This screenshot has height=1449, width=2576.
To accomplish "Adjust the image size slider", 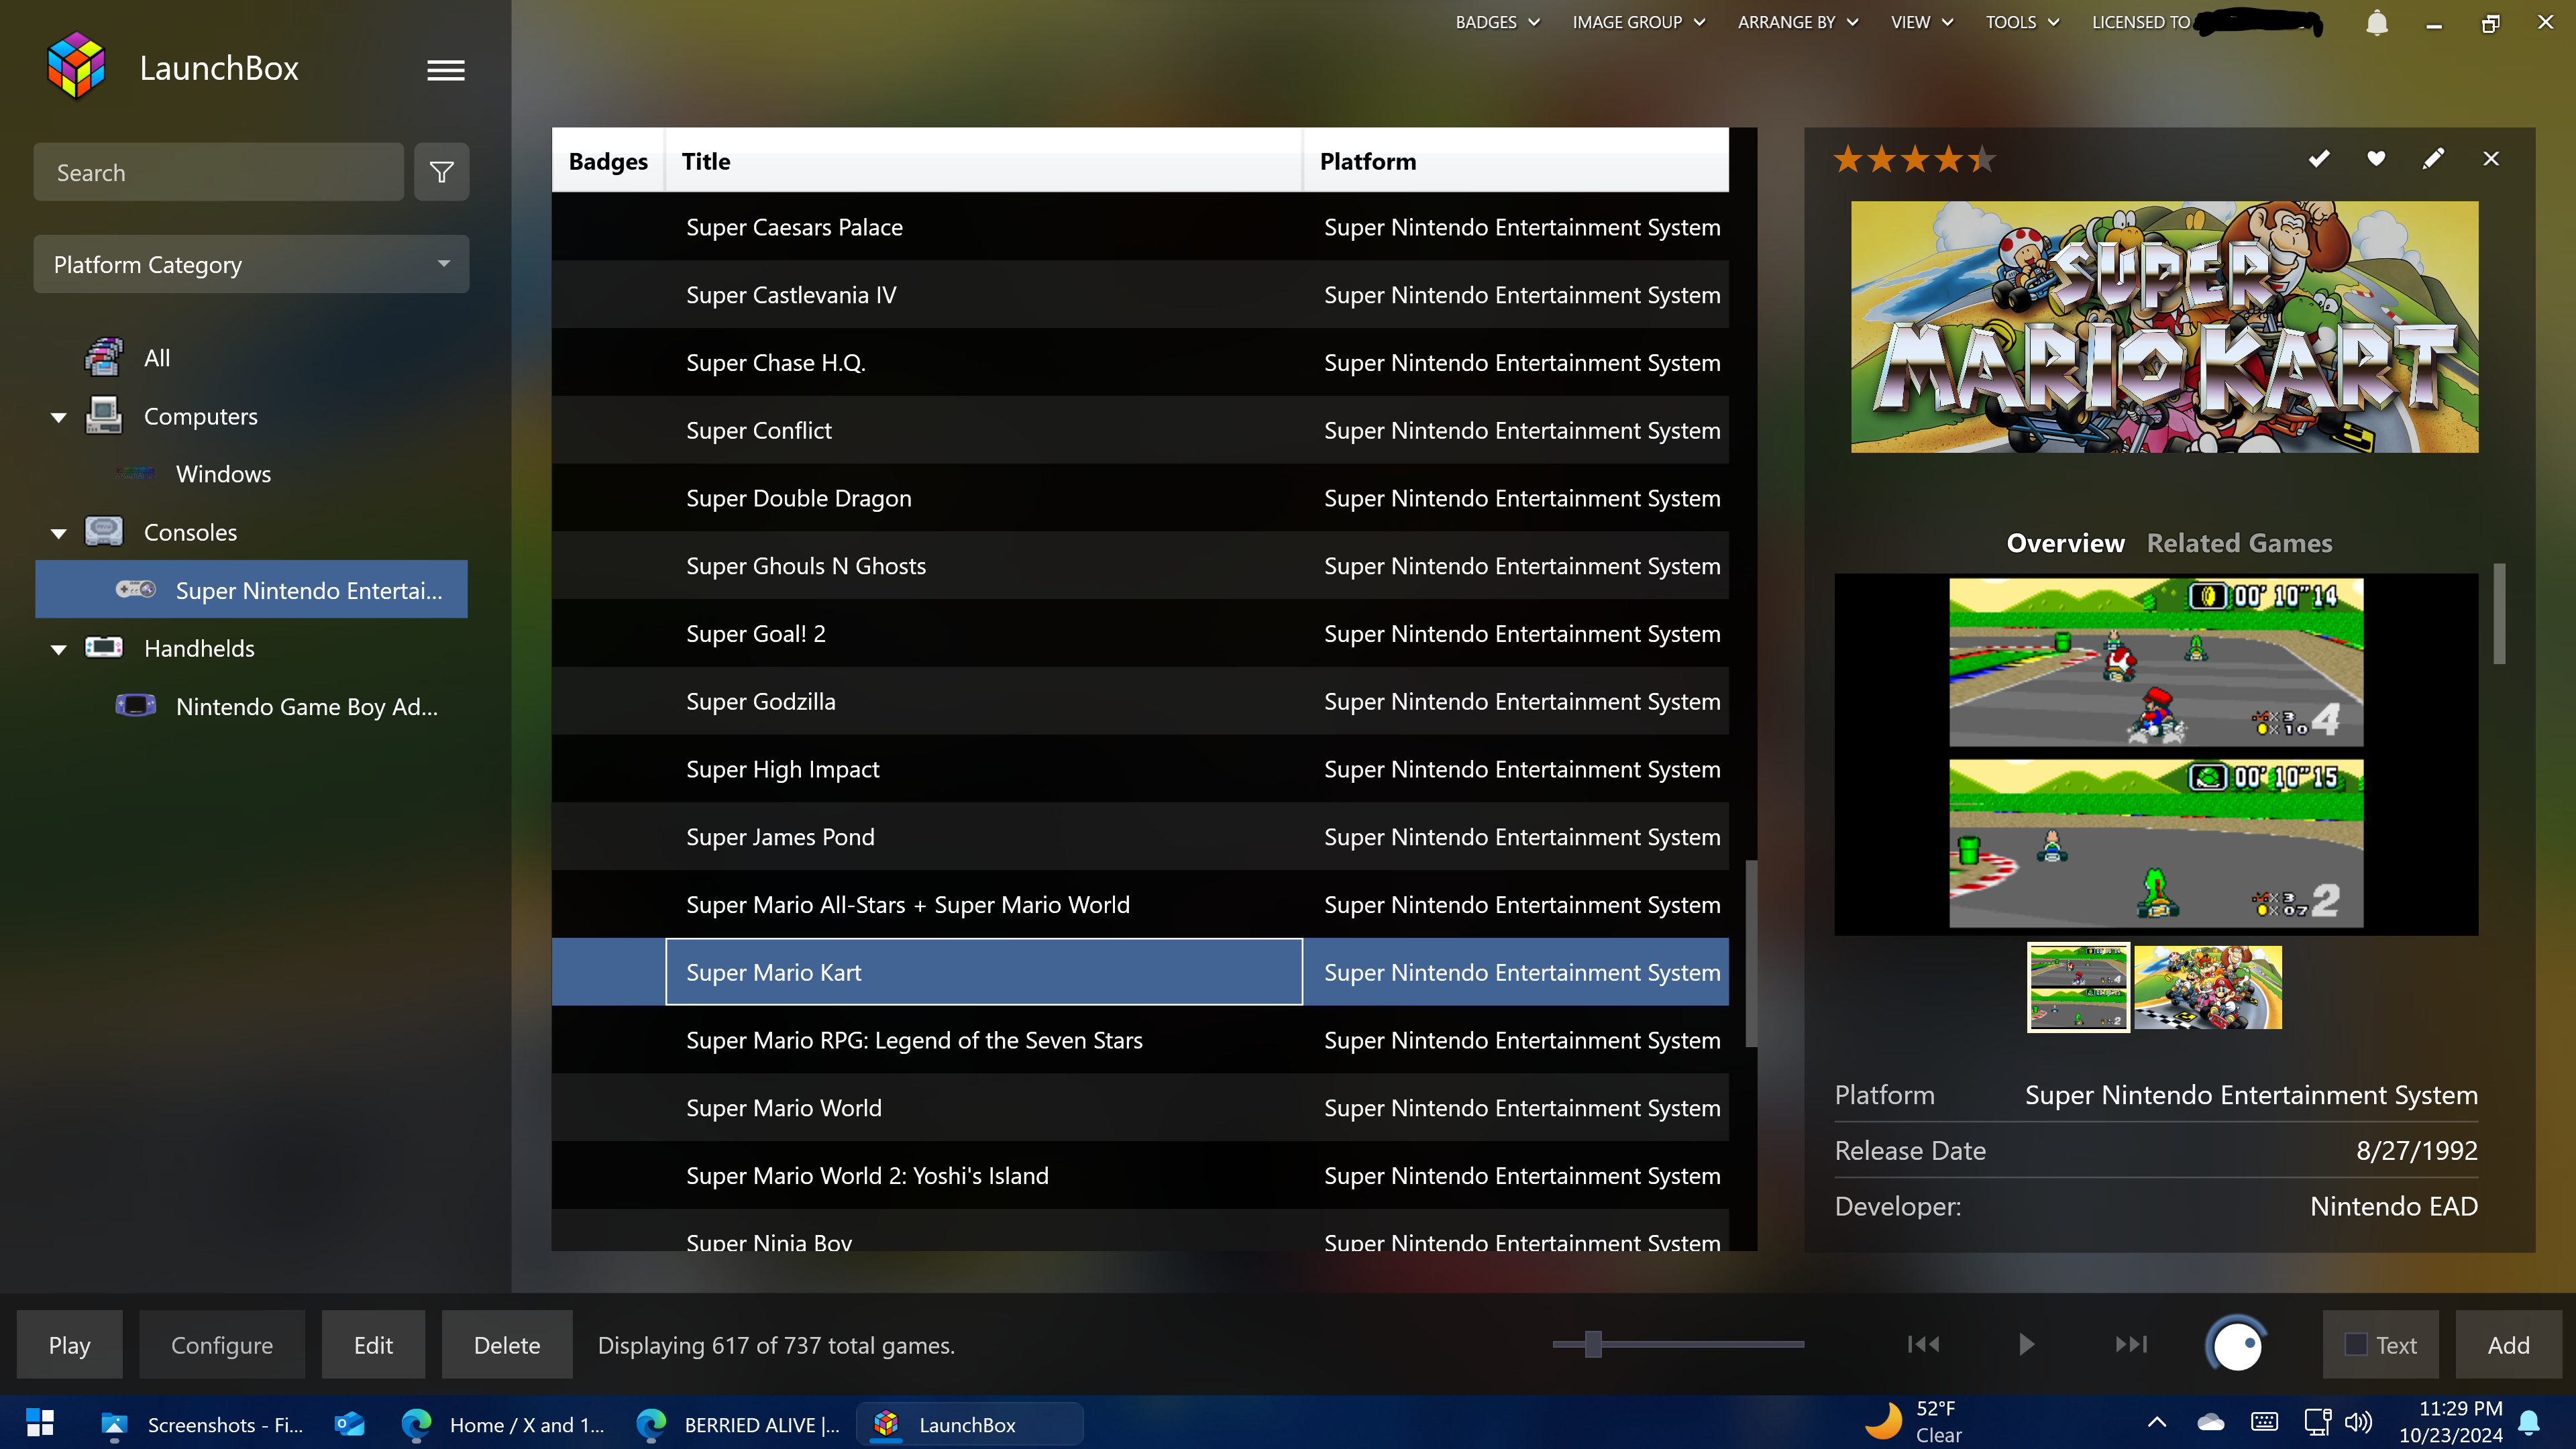I will (1593, 1344).
